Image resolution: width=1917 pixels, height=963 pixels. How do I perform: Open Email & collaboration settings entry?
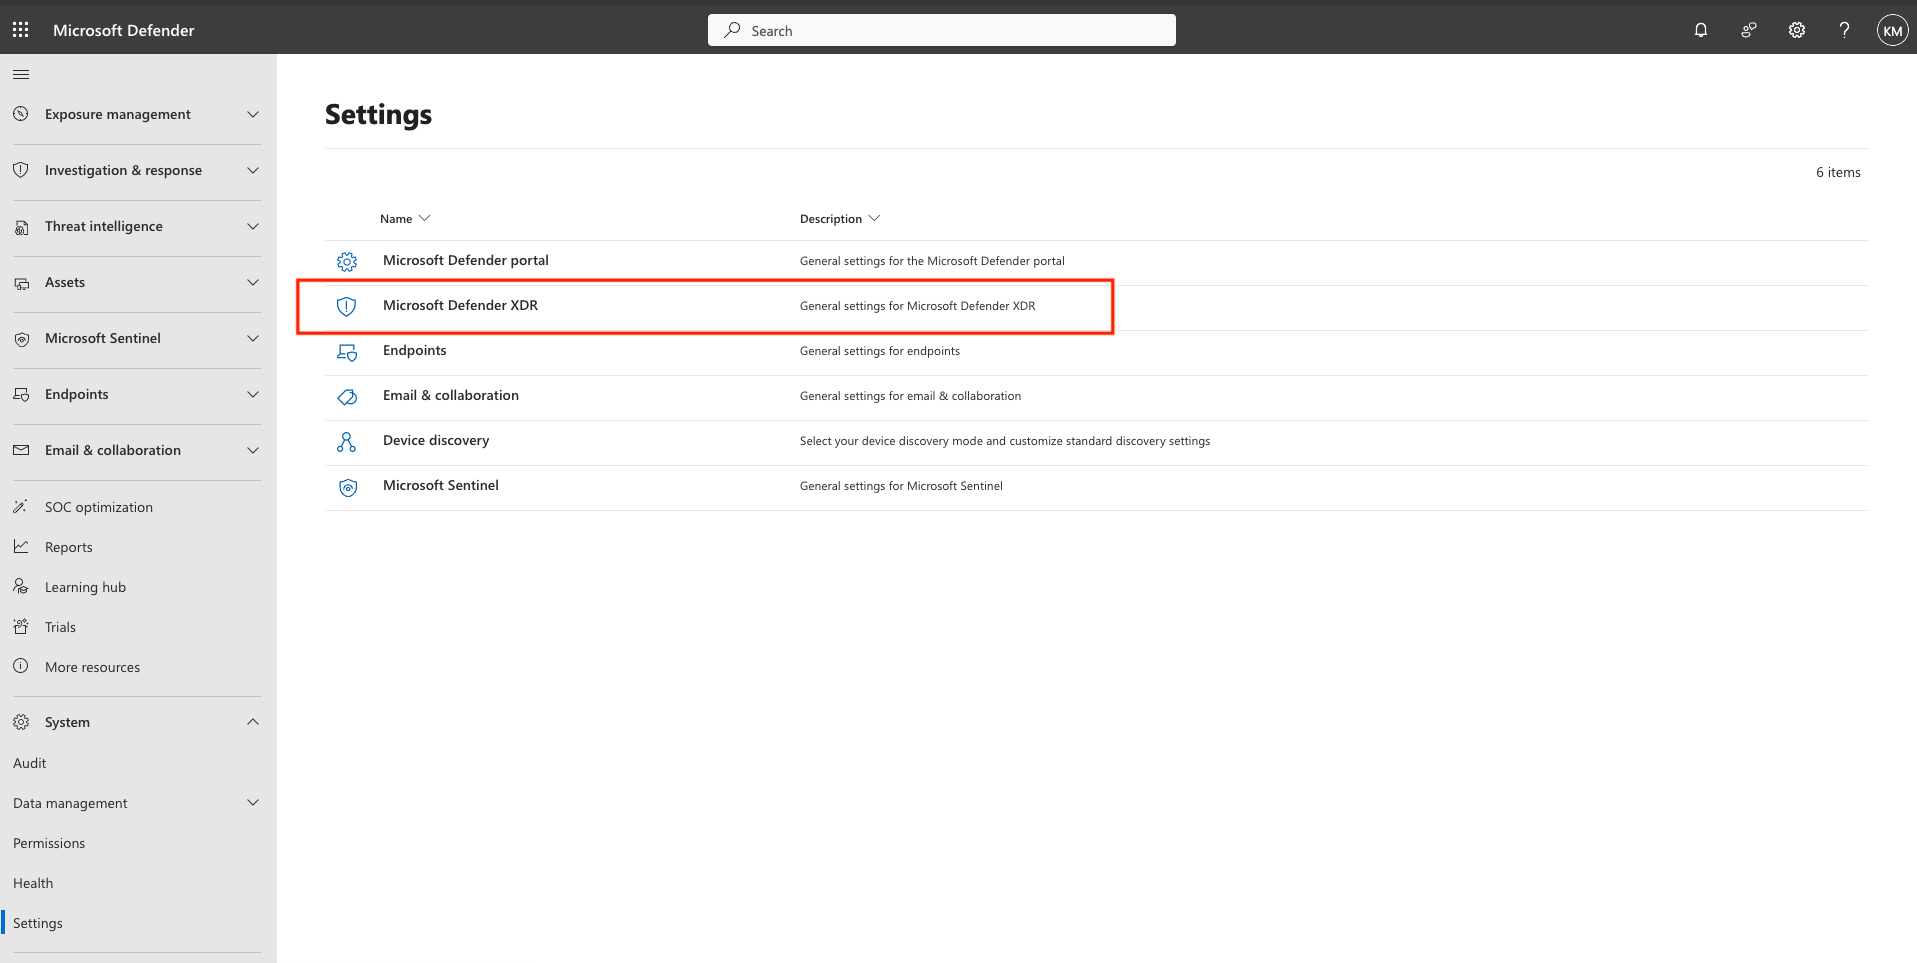tap(450, 395)
